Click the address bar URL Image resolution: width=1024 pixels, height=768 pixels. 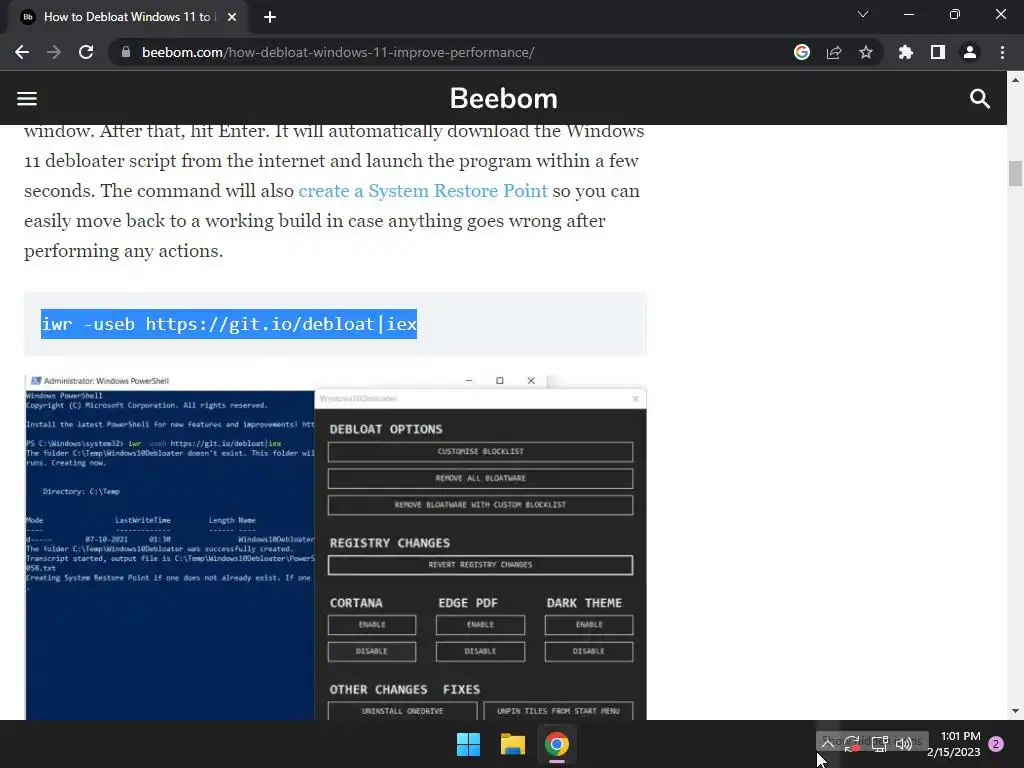click(338, 52)
